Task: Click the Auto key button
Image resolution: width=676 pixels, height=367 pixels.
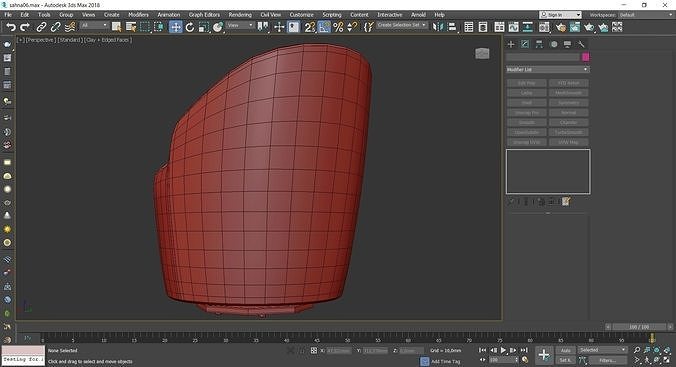Action: tap(566, 350)
